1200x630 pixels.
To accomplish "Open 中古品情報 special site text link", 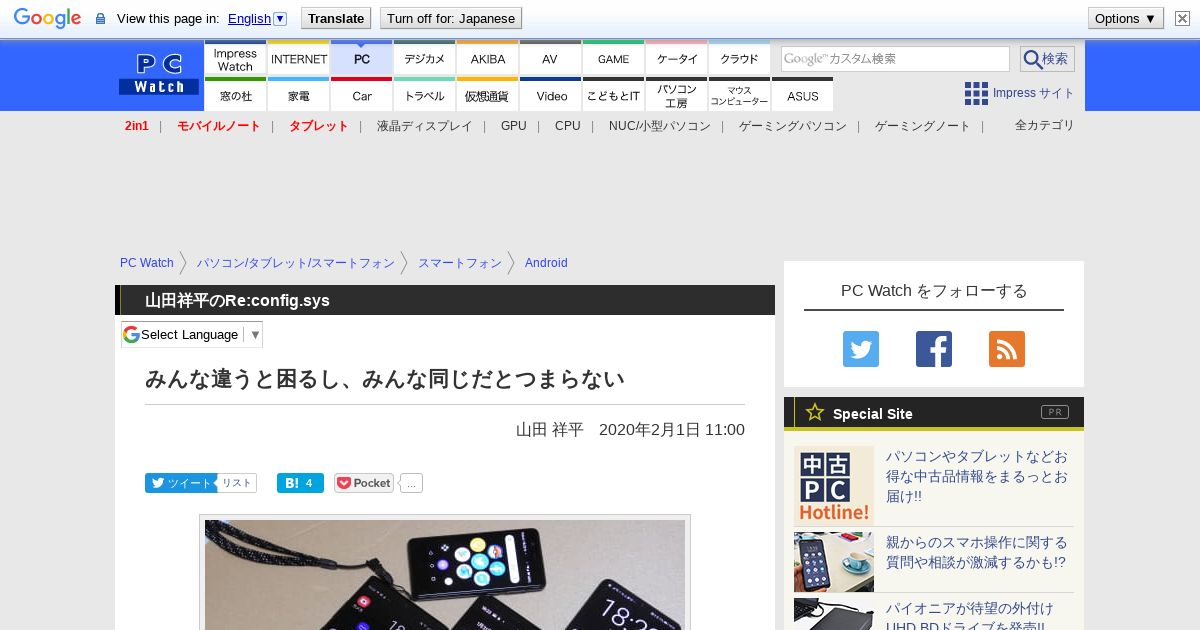I will pos(977,476).
